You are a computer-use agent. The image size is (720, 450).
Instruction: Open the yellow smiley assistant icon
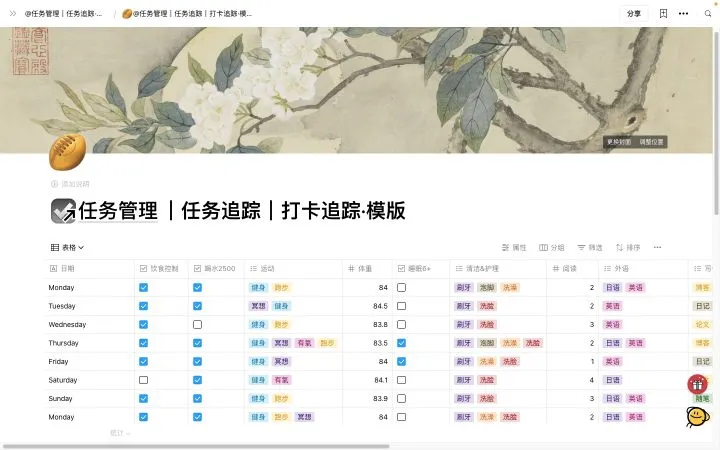[697, 417]
